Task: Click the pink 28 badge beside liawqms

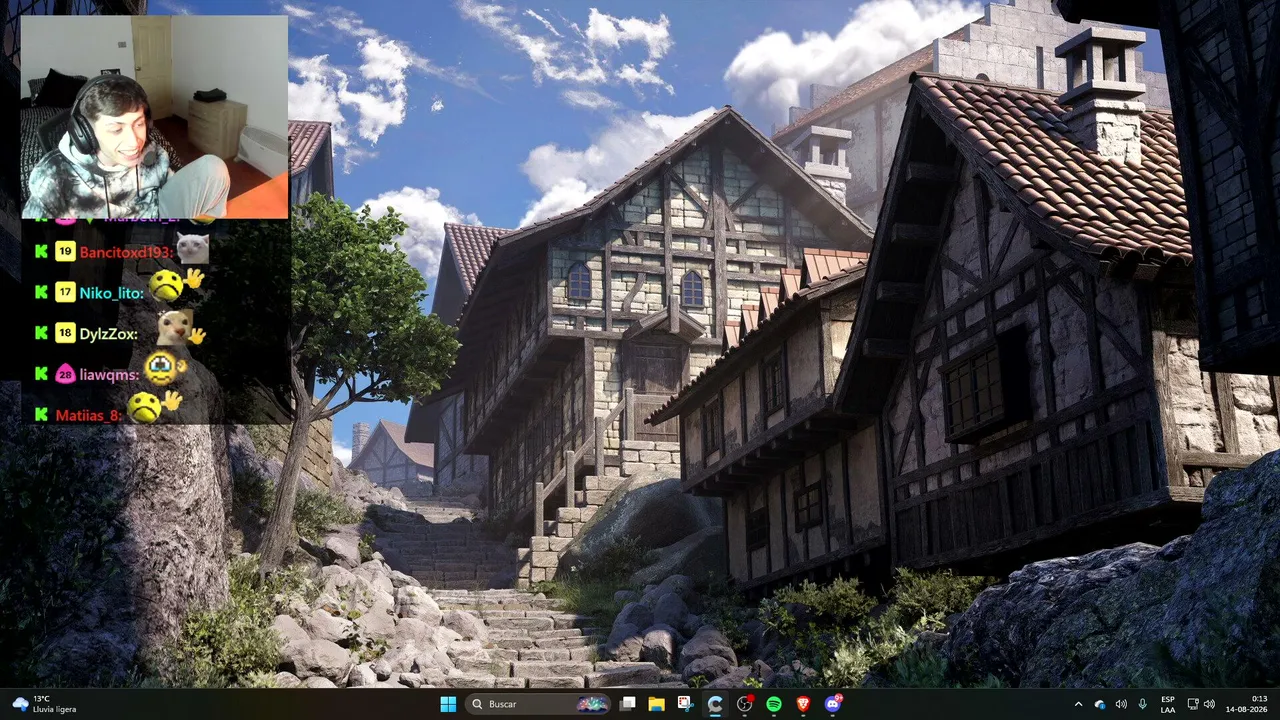Action: pos(65,374)
